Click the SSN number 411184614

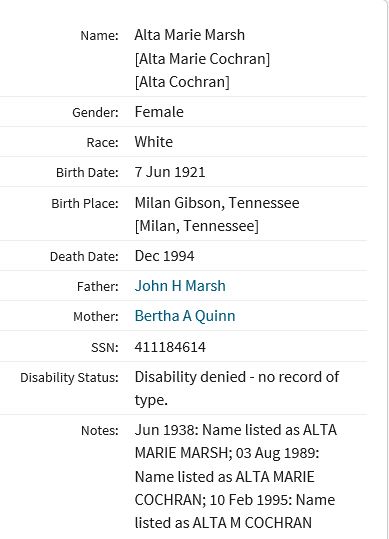170,347
